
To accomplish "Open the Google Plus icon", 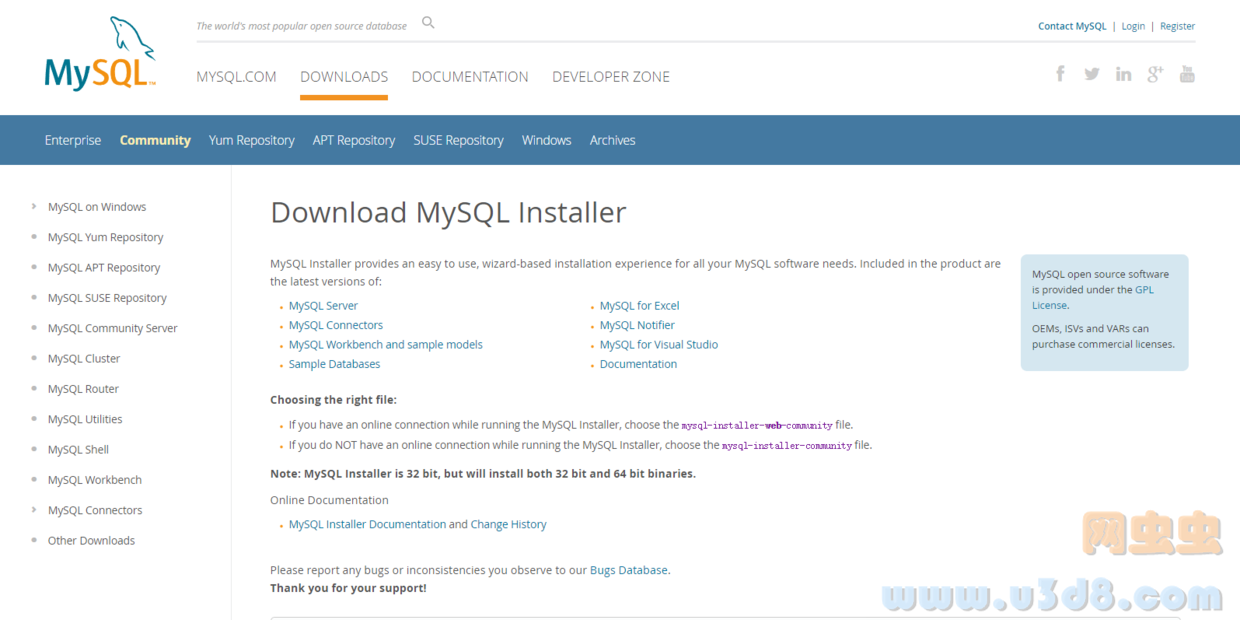I will click(x=1155, y=74).
